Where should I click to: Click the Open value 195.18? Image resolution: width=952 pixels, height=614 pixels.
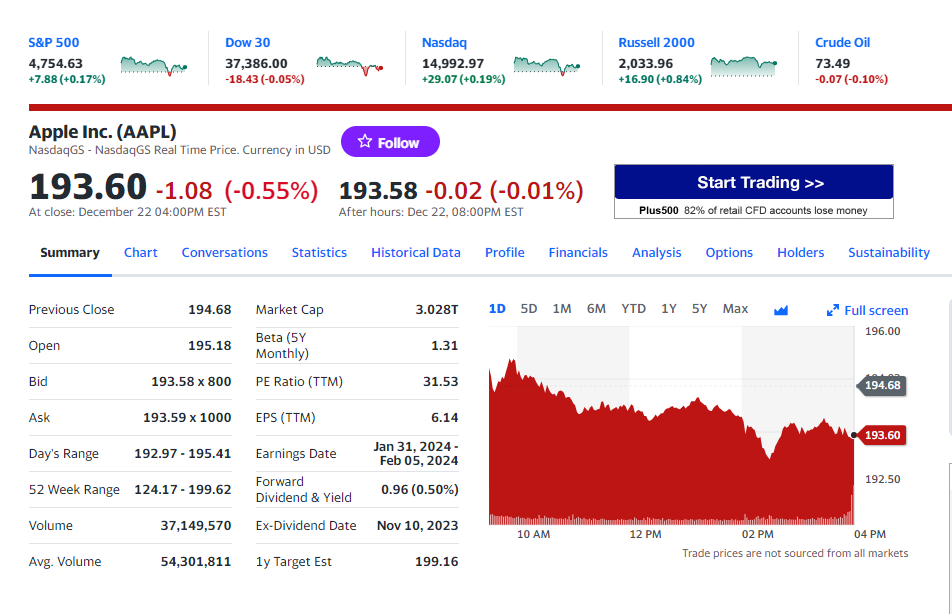209,346
